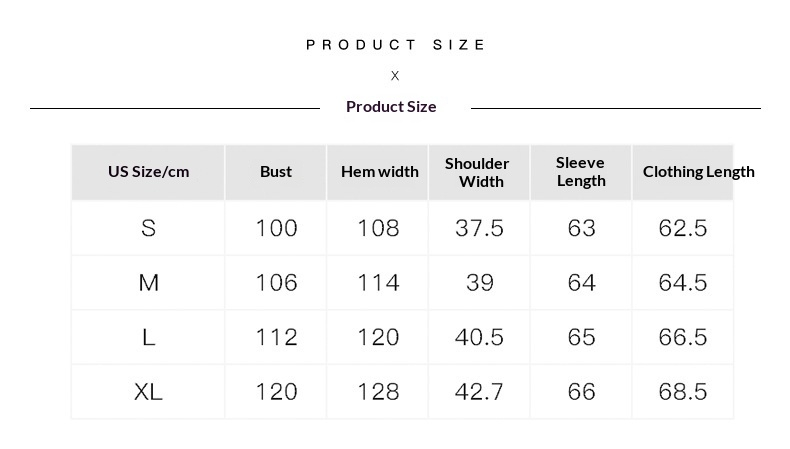This screenshot has height=449, width=790.
Task: Select clothing length value 62.5 for size S
Action: 683,228
